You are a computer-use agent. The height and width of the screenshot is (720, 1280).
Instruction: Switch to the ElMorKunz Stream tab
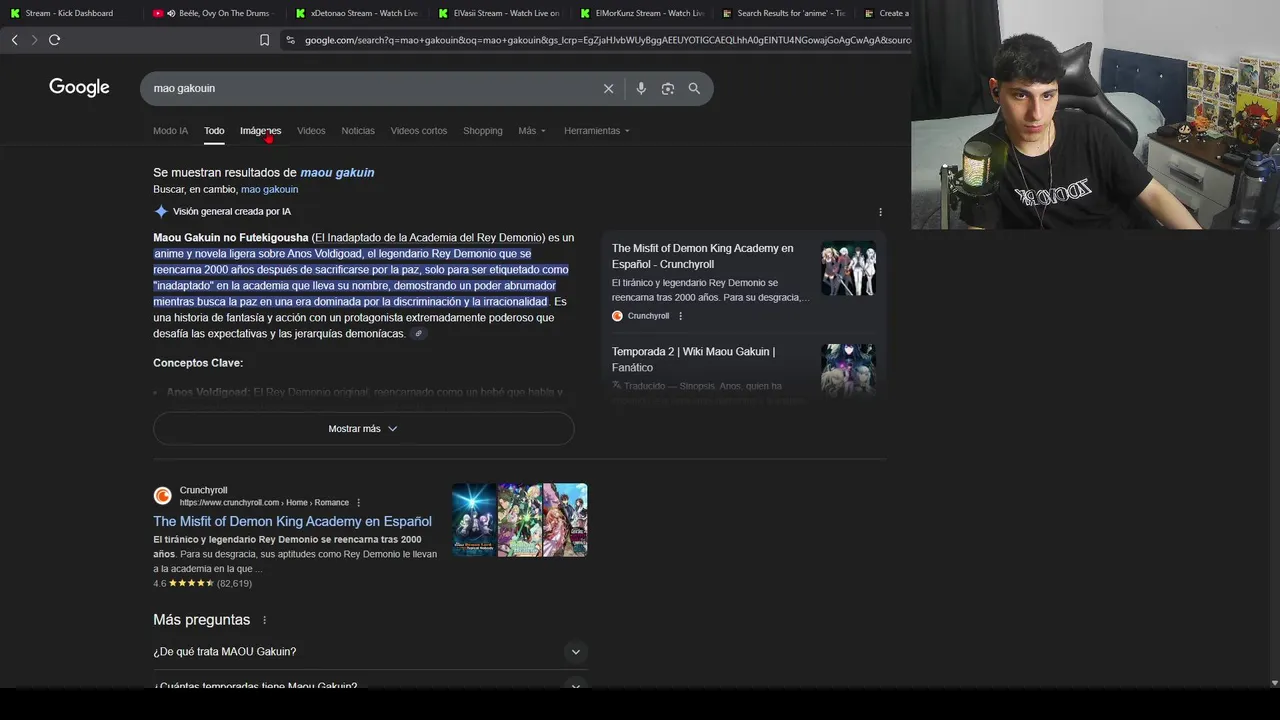point(642,13)
